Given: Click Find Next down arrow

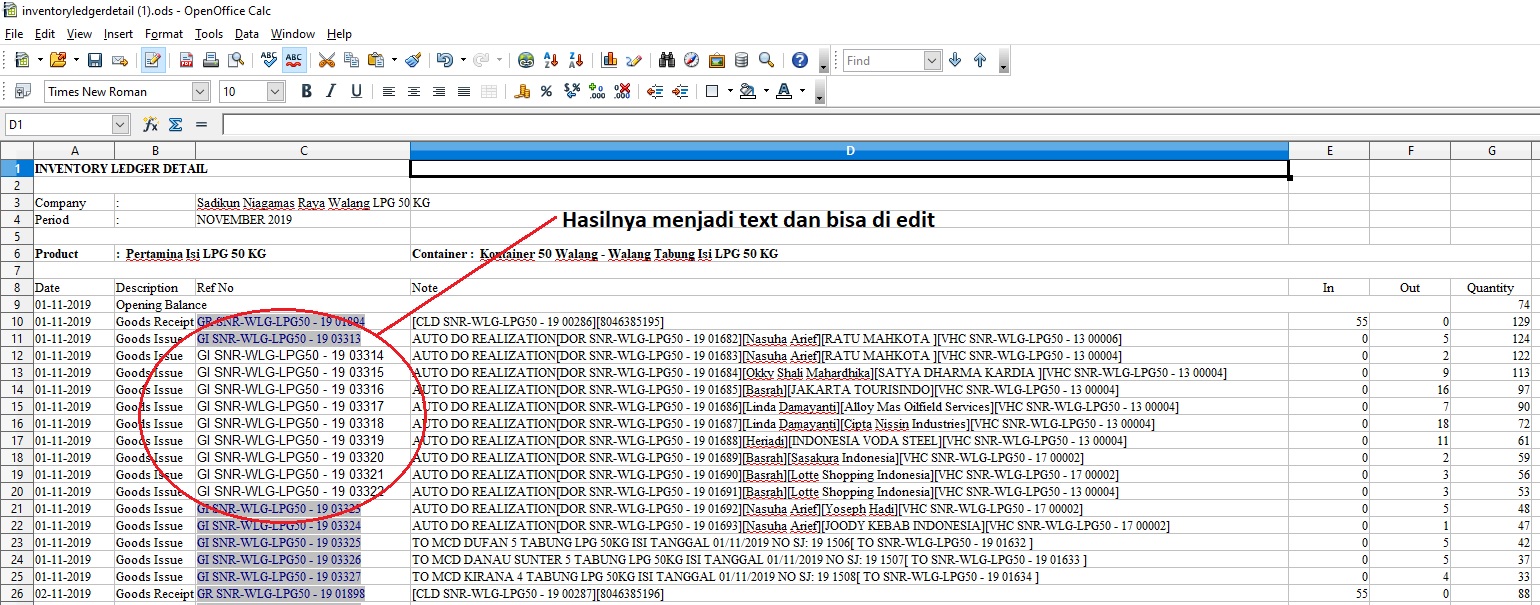Looking at the screenshot, I should [x=955, y=60].
